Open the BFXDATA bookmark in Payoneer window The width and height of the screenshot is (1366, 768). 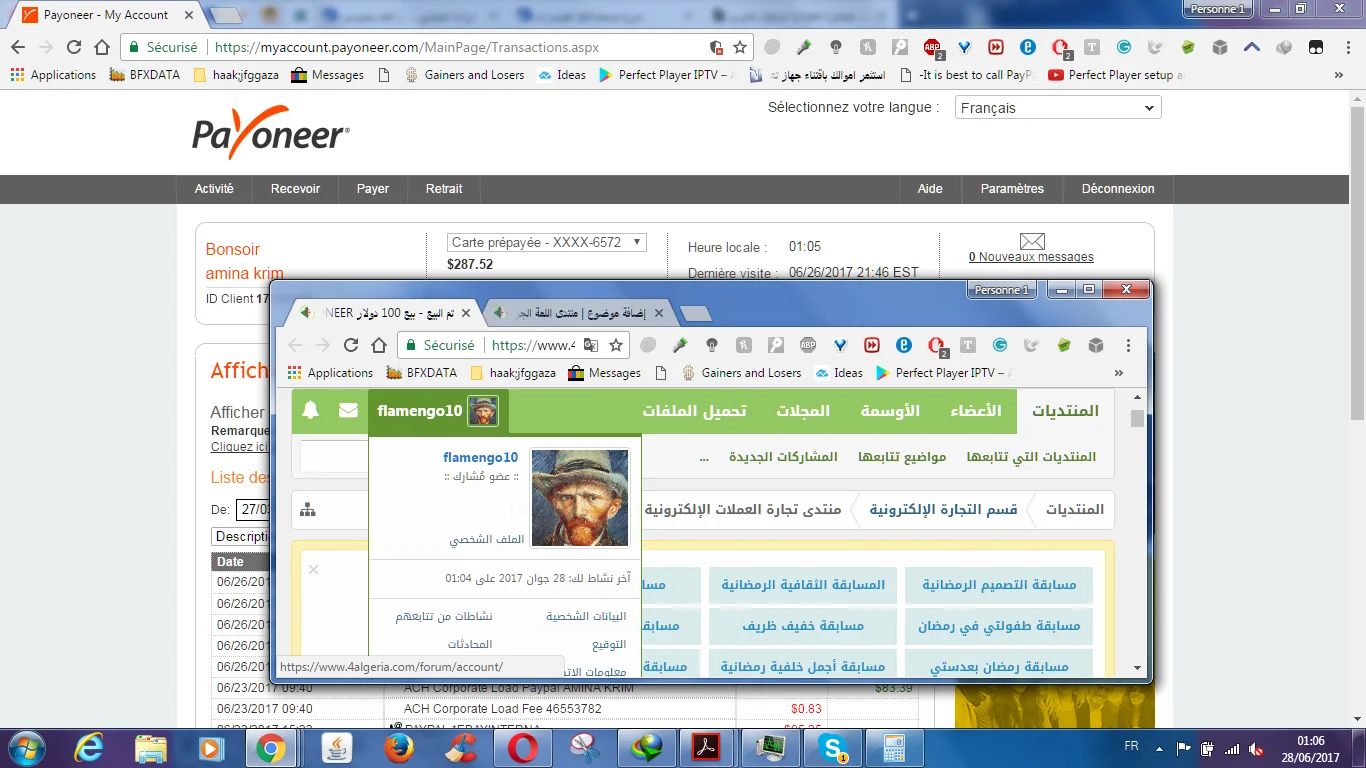[145, 75]
